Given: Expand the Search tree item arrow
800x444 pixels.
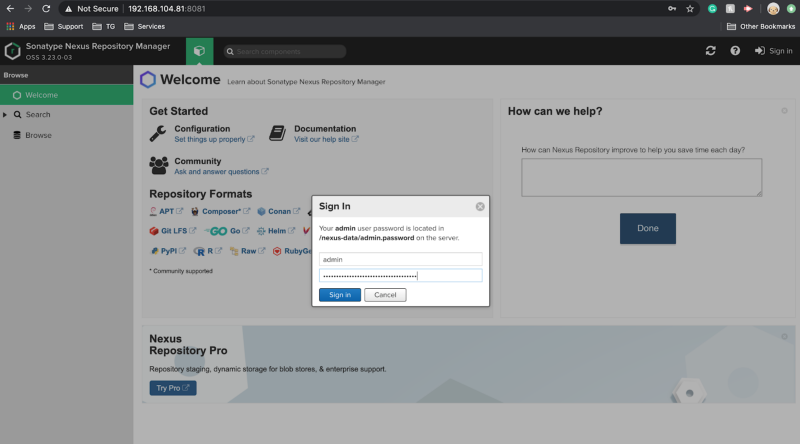Looking at the screenshot, I should pos(5,115).
